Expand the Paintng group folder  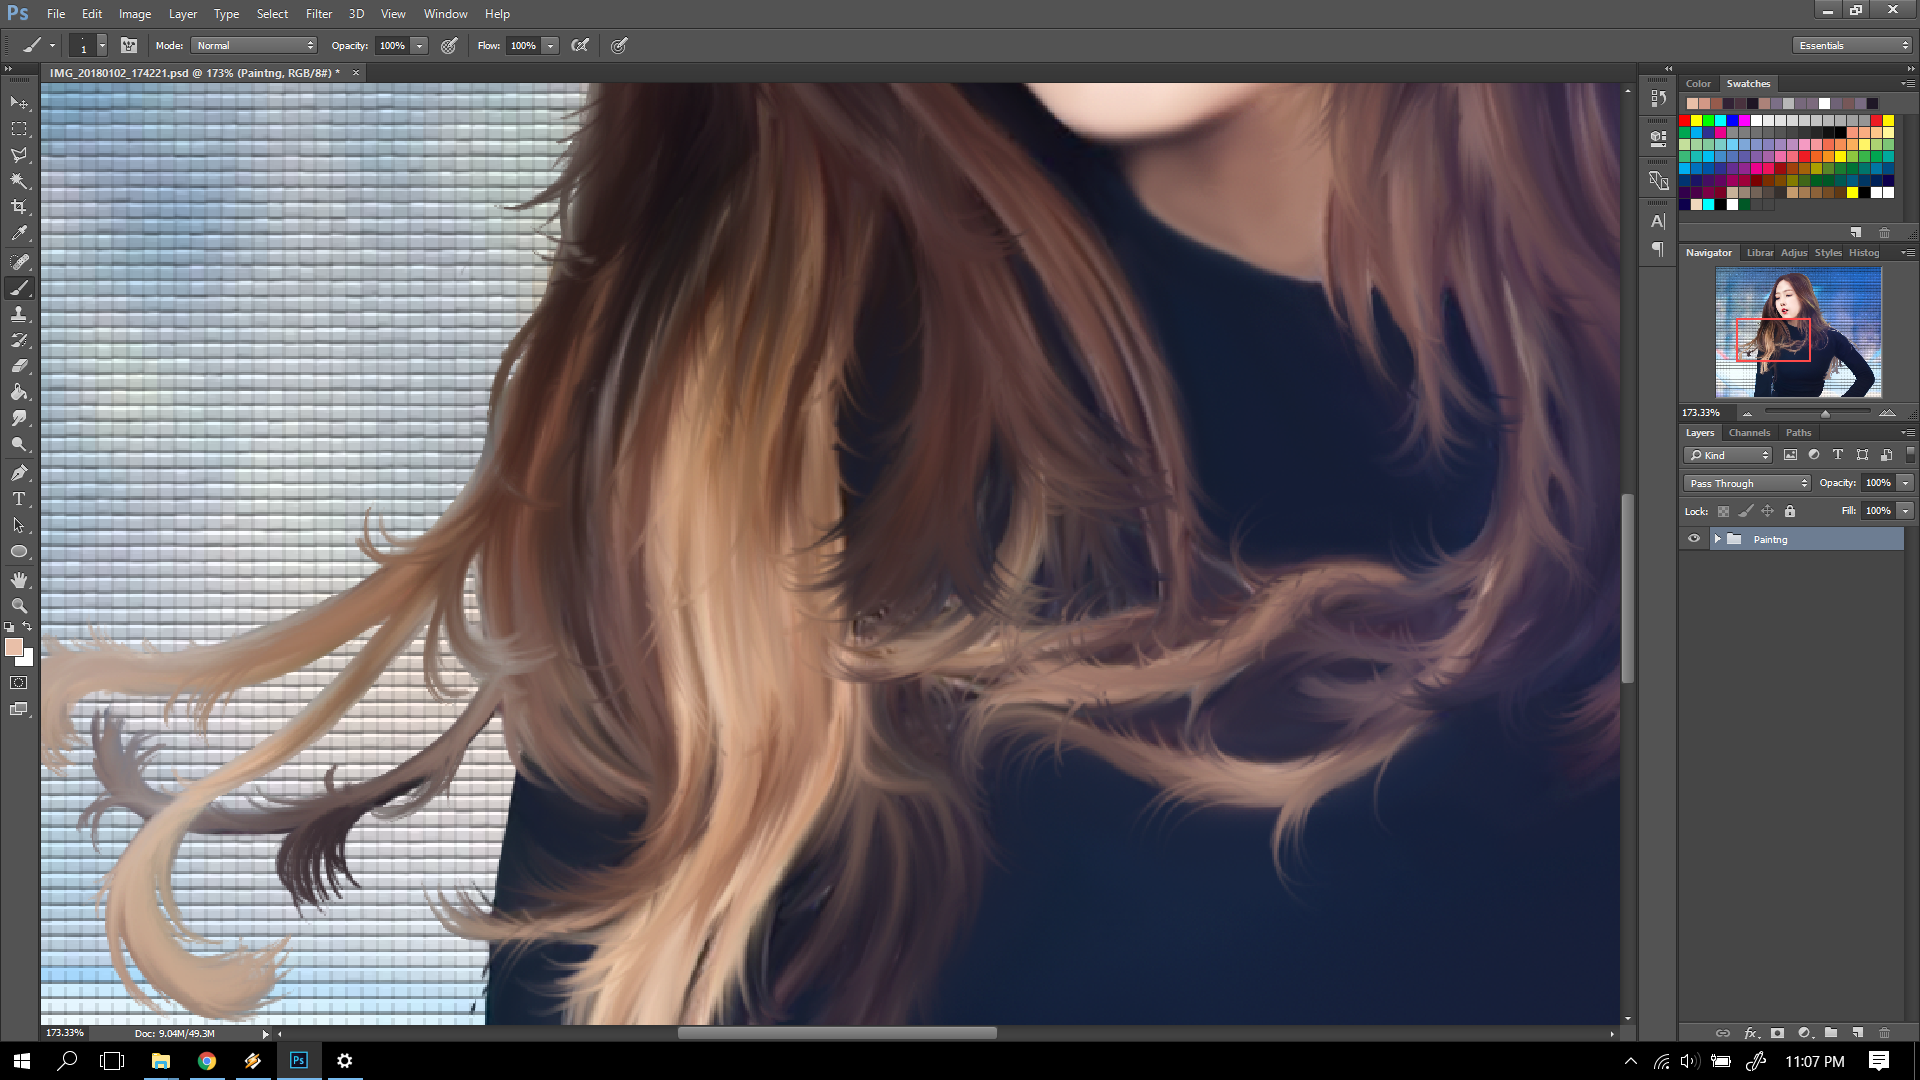point(1717,539)
